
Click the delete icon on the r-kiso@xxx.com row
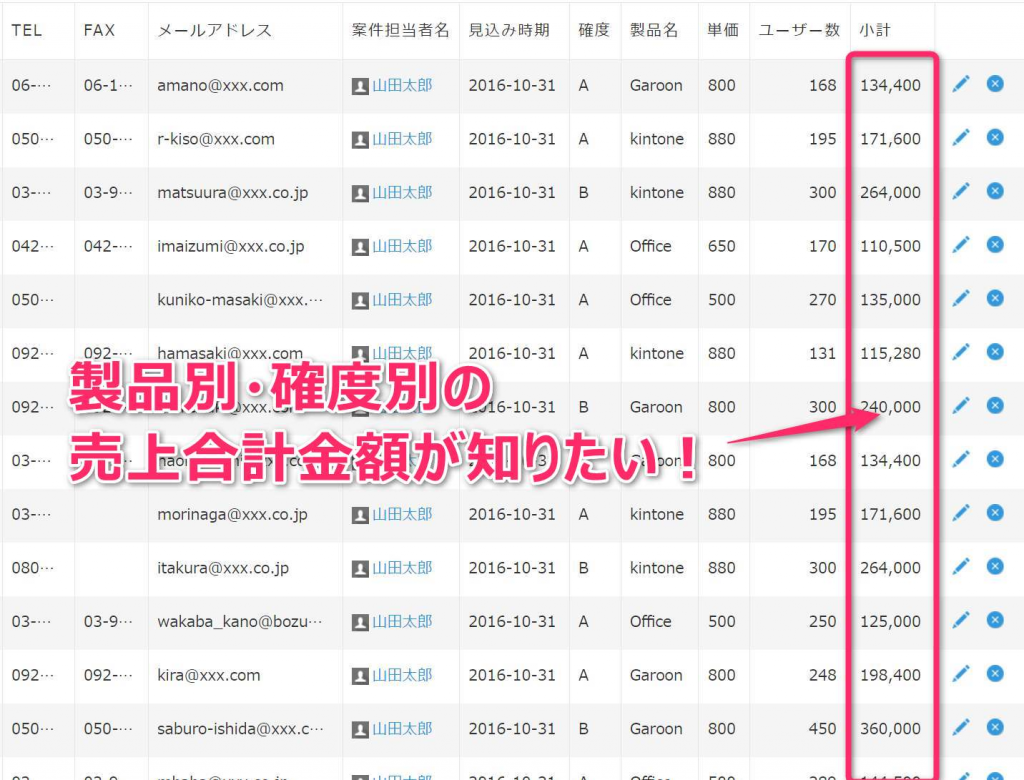coord(995,138)
